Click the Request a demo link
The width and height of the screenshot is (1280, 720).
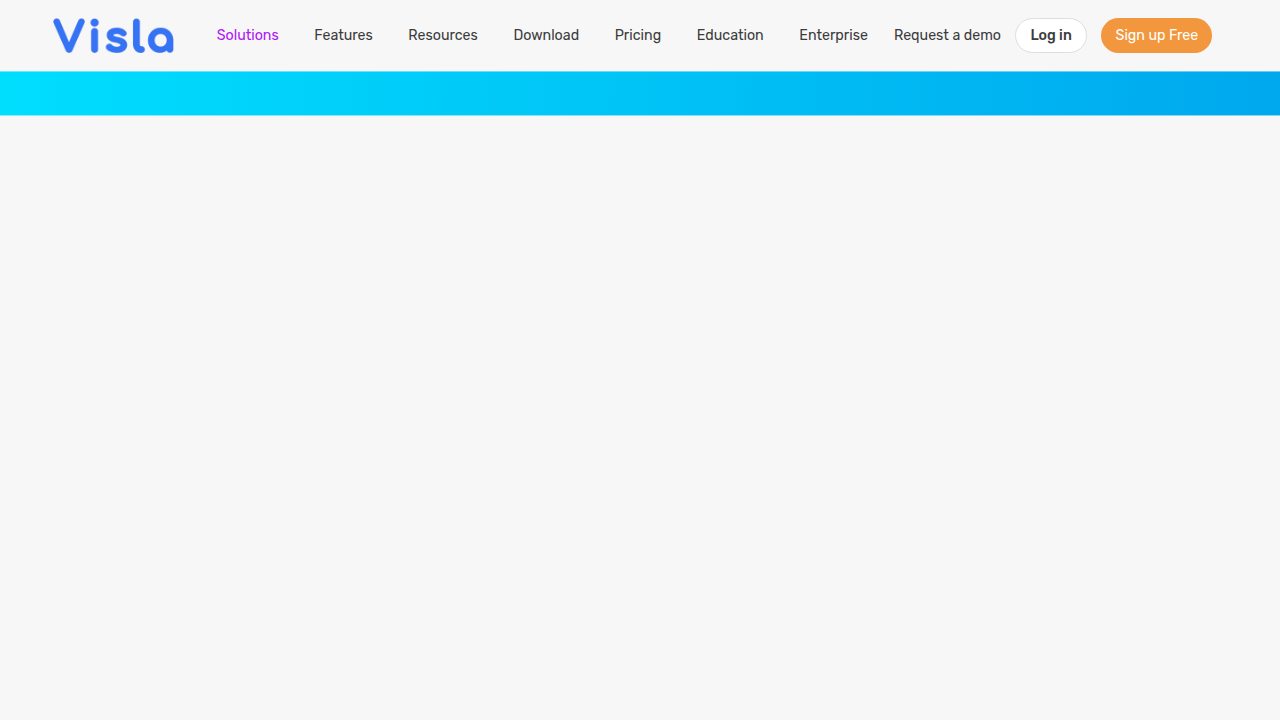click(947, 35)
